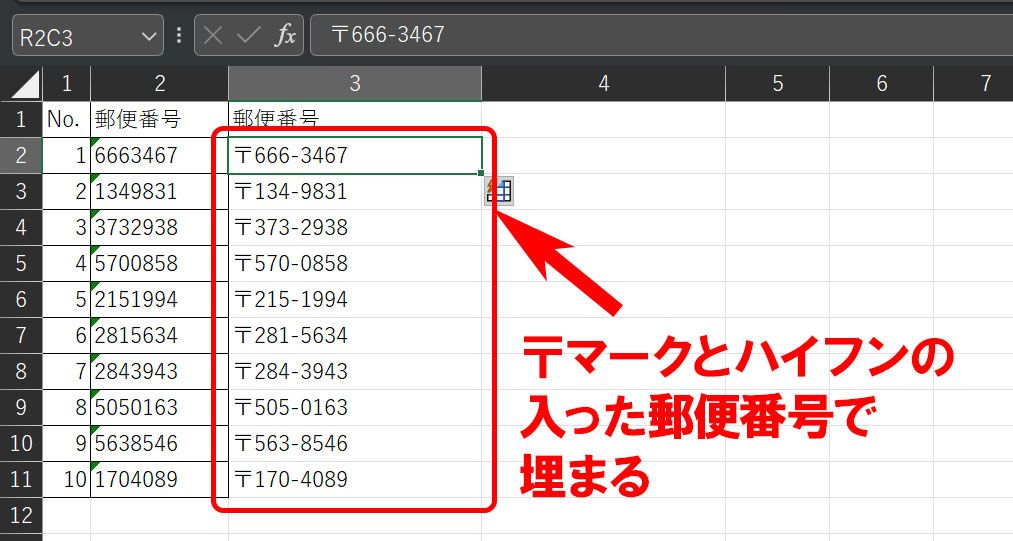Click cell containing 〒134-9831
The width and height of the screenshot is (1013, 541).
(354, 192)
